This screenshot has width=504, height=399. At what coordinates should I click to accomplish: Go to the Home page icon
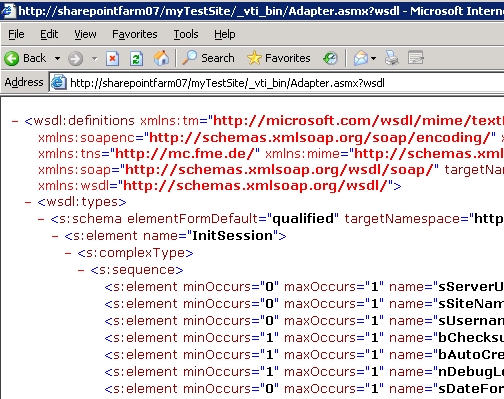(161, 58)
